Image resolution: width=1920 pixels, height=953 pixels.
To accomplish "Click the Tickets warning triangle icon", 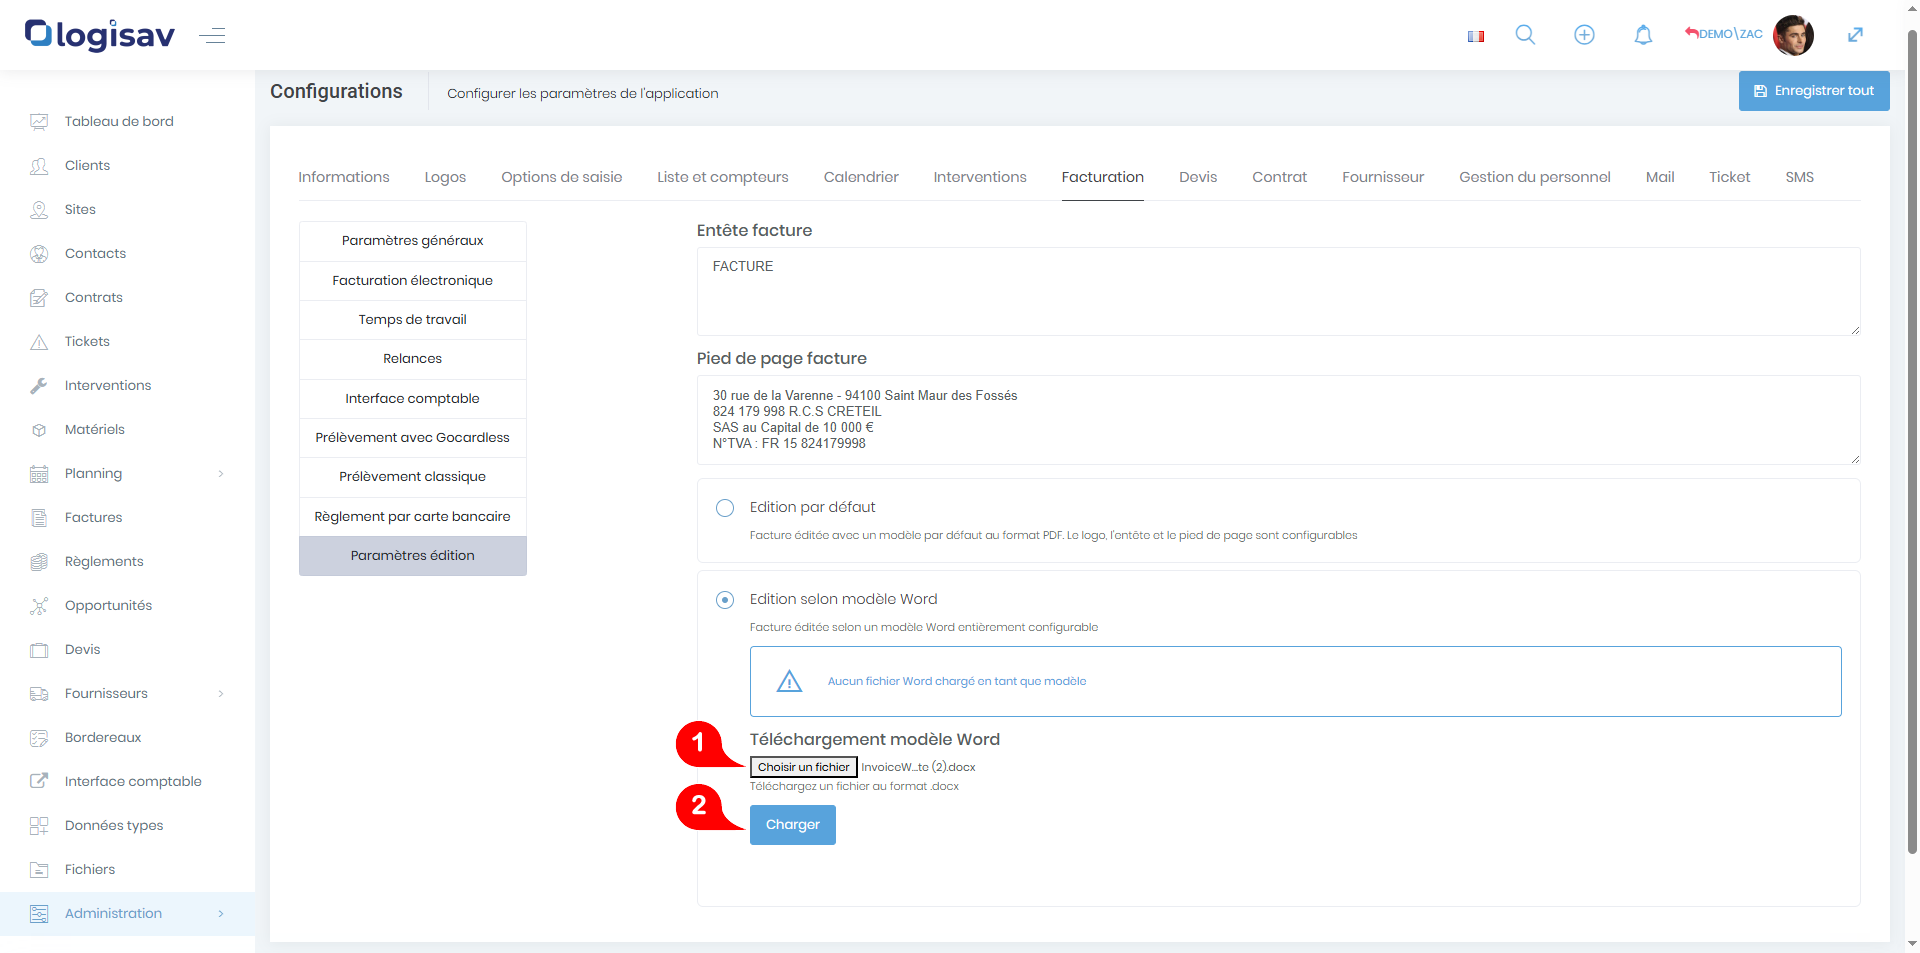I will click(39, 342).
